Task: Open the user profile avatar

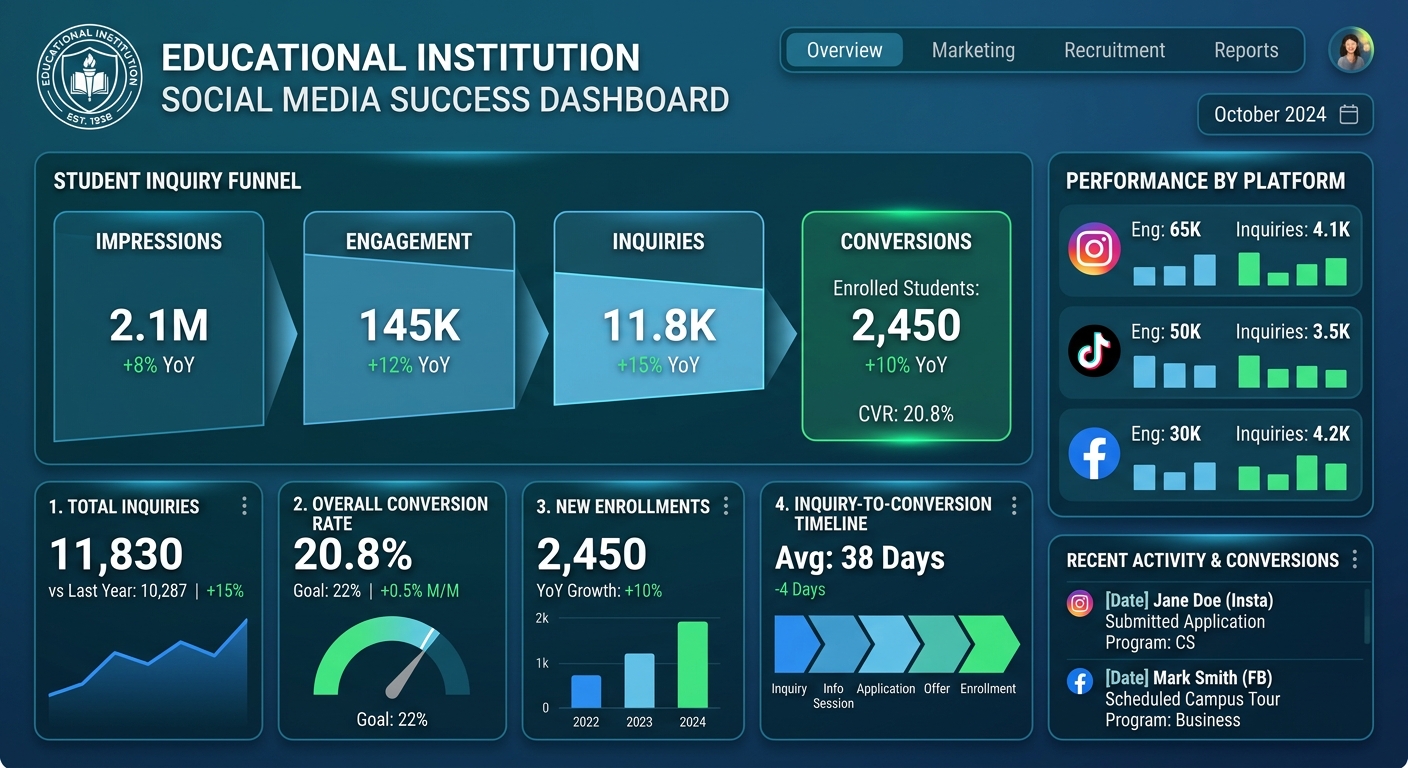Action: click(1351, 50)
